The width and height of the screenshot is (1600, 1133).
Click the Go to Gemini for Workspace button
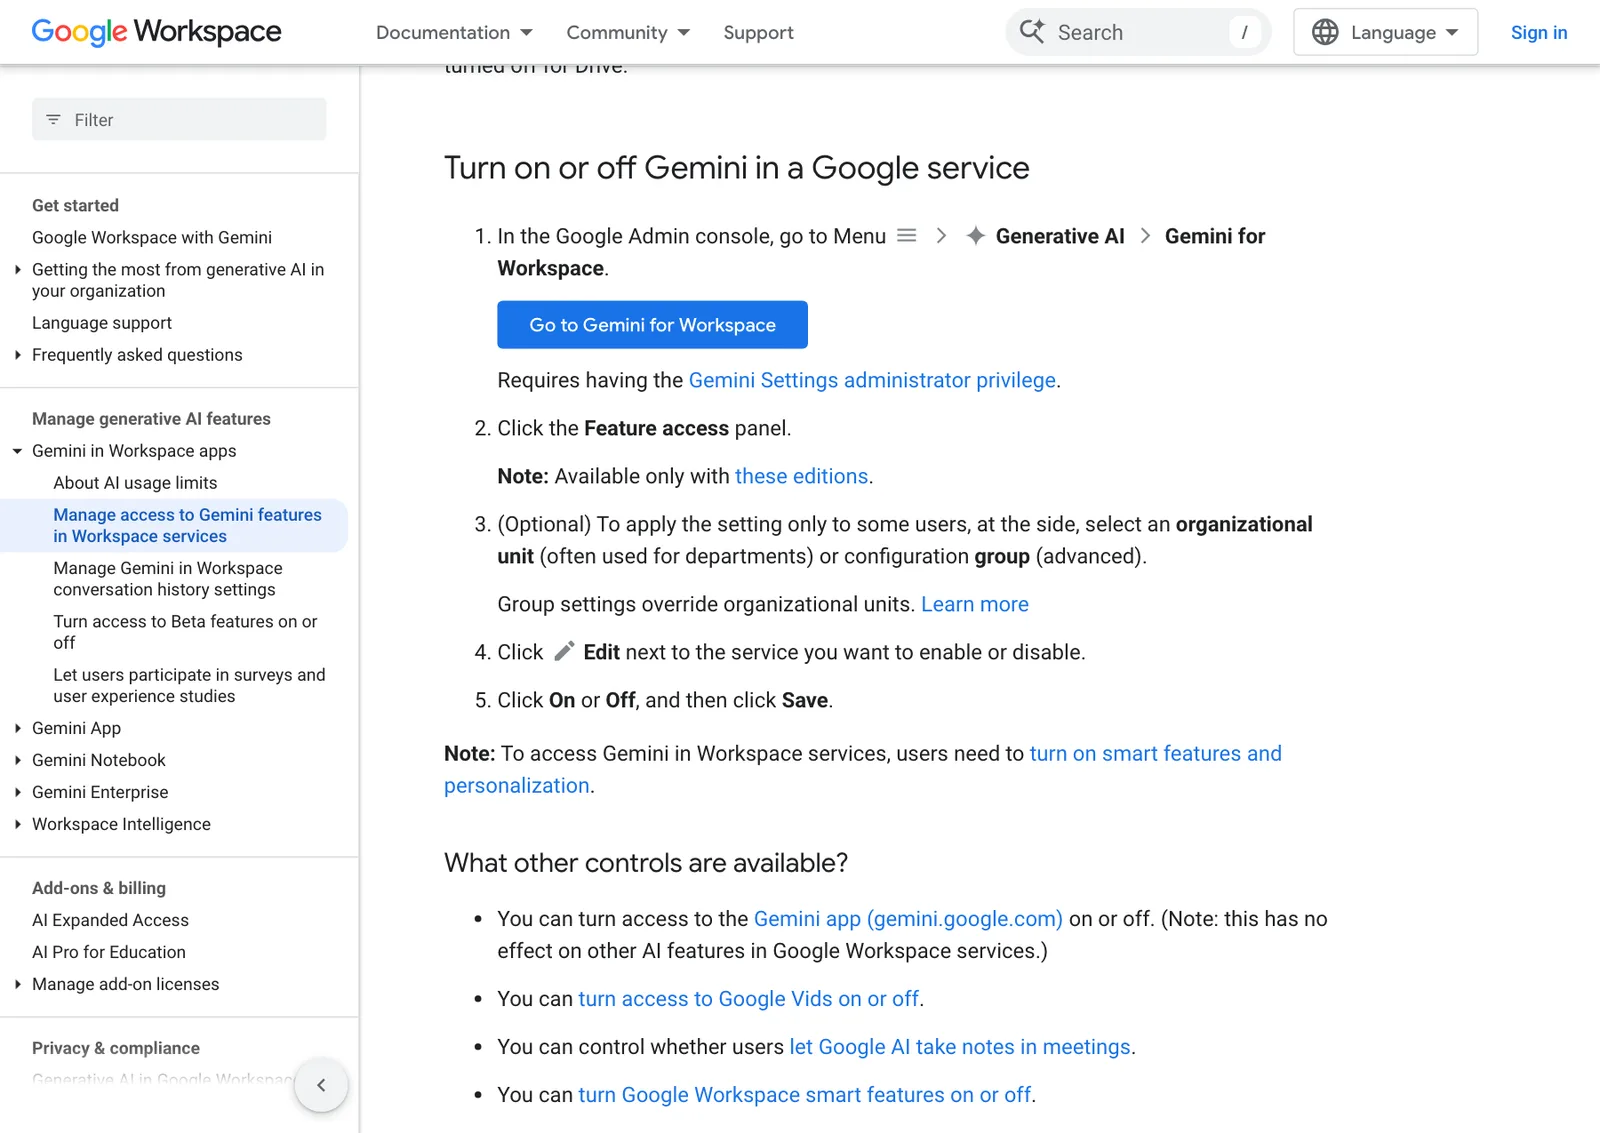coord(652,325)
